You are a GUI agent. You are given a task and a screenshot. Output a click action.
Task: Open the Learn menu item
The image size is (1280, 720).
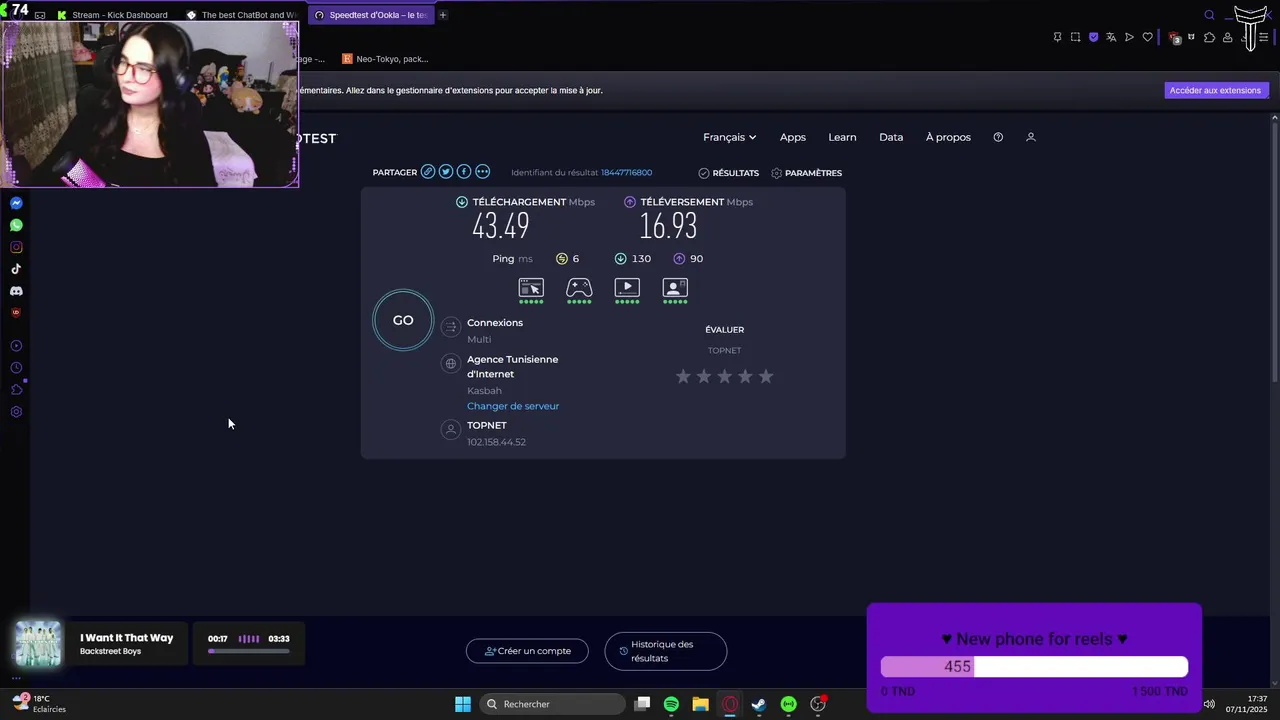(x=842, y=137)
